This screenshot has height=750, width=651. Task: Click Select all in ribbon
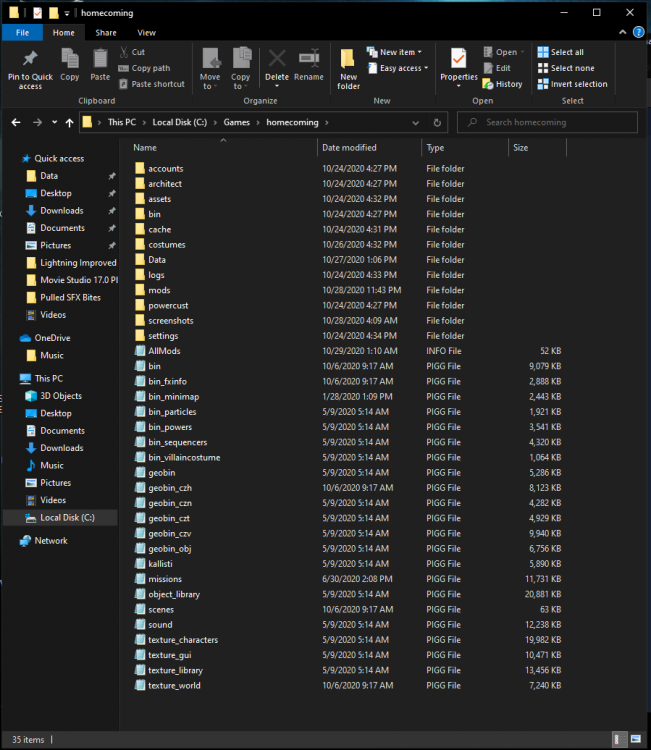pyautogui.click(x=561, y=52)
